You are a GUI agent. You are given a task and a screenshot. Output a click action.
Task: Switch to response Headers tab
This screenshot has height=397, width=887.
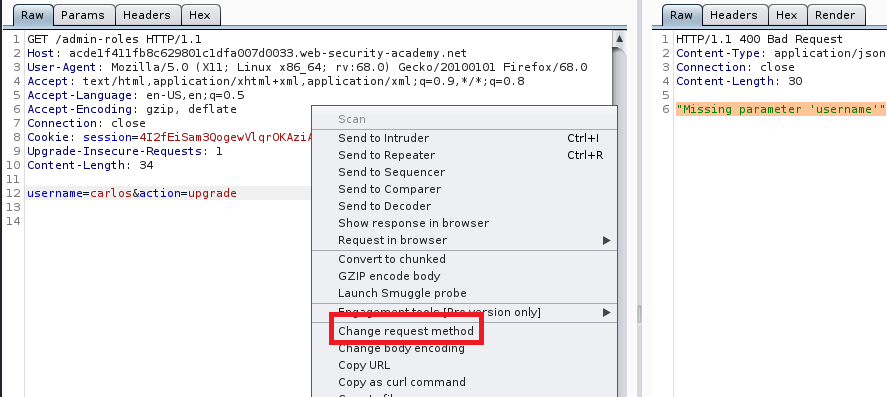(734, 15)
